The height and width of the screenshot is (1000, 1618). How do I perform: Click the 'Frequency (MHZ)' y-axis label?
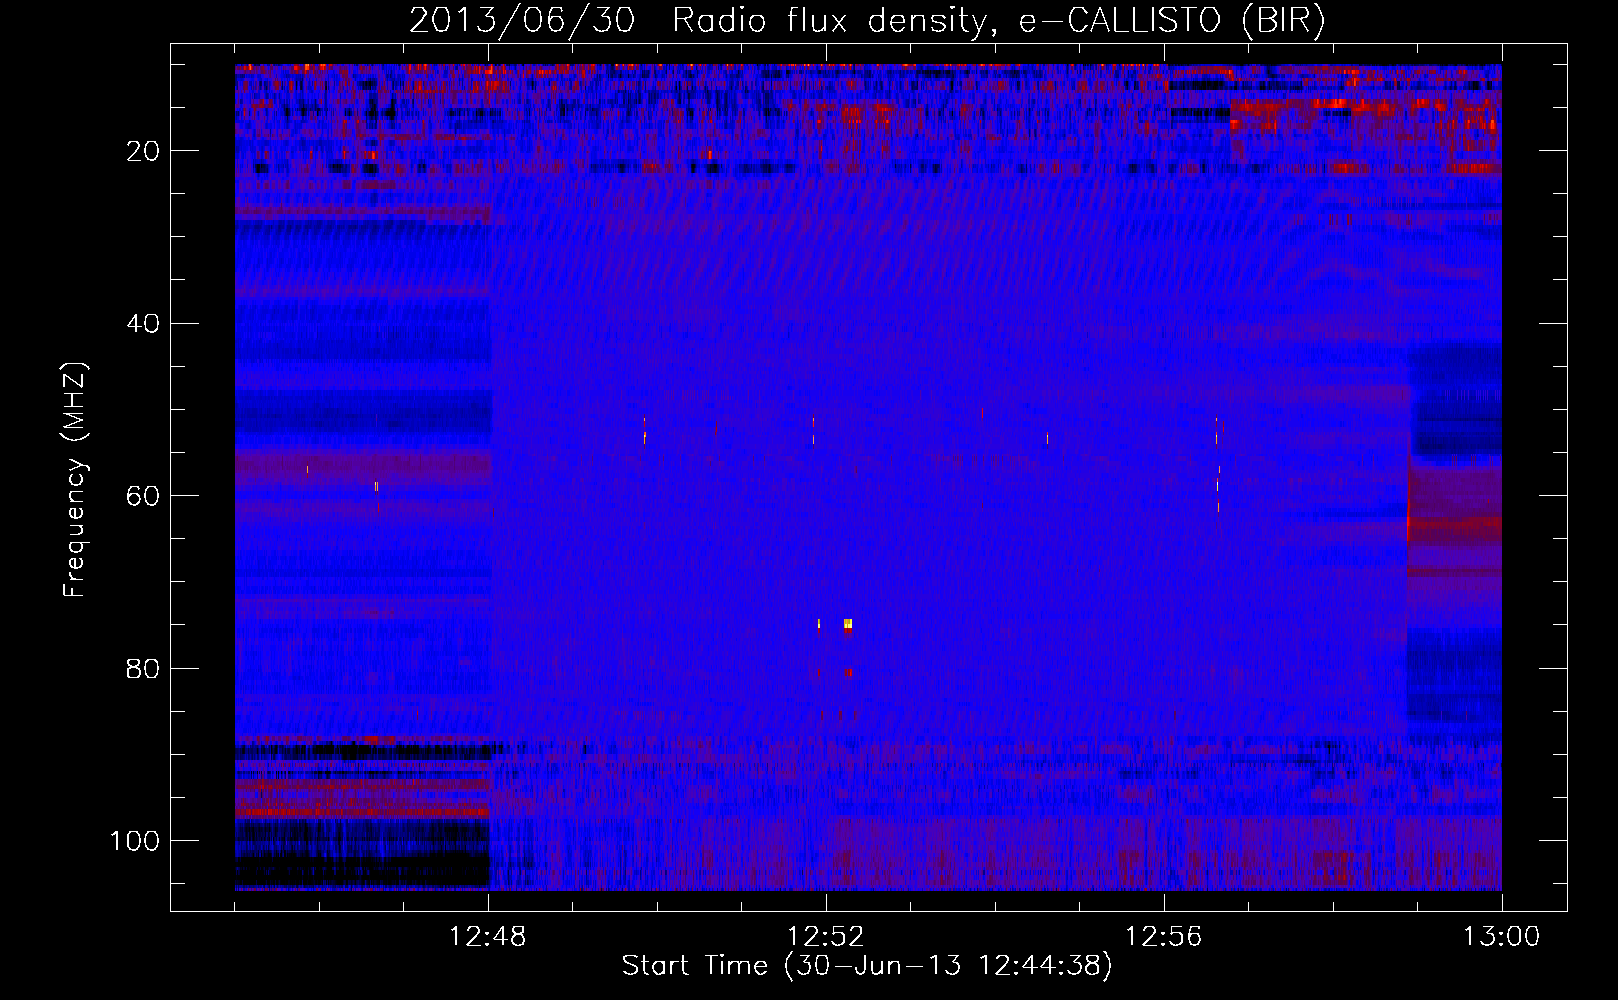point(75,480)
